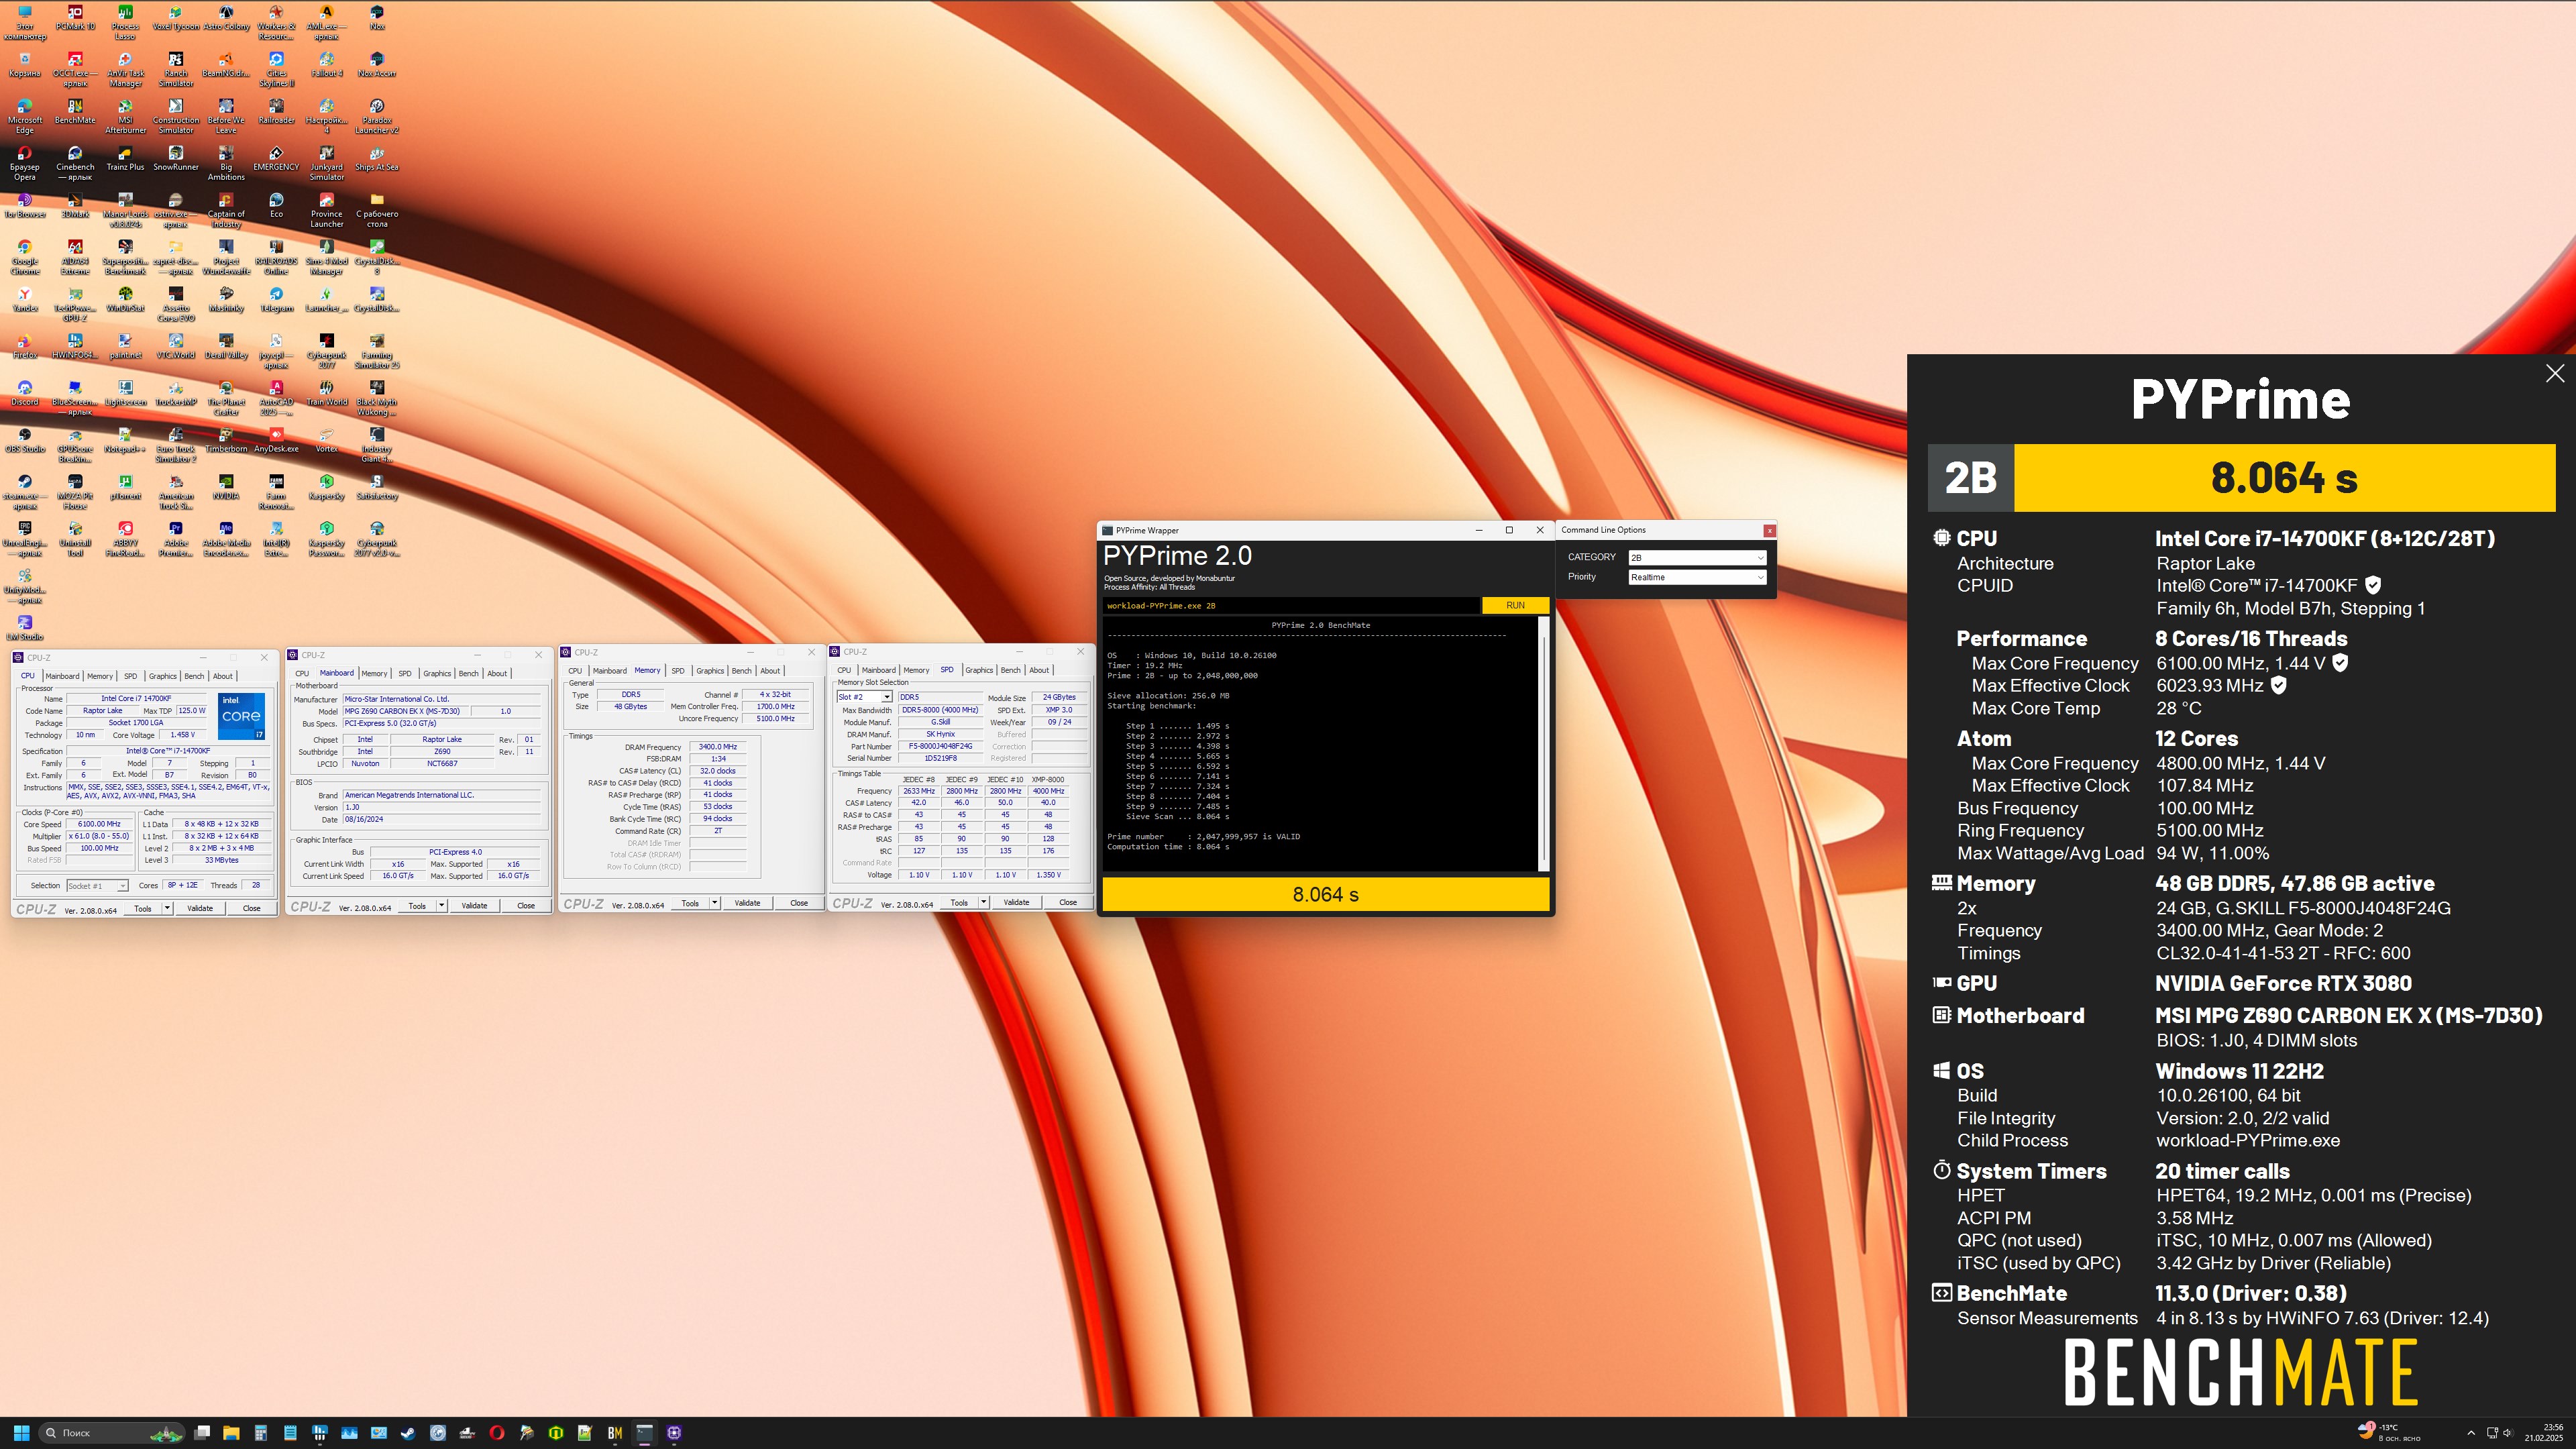
Task: Open the PCMark 10 desktop shortcut
Action: 75,18
